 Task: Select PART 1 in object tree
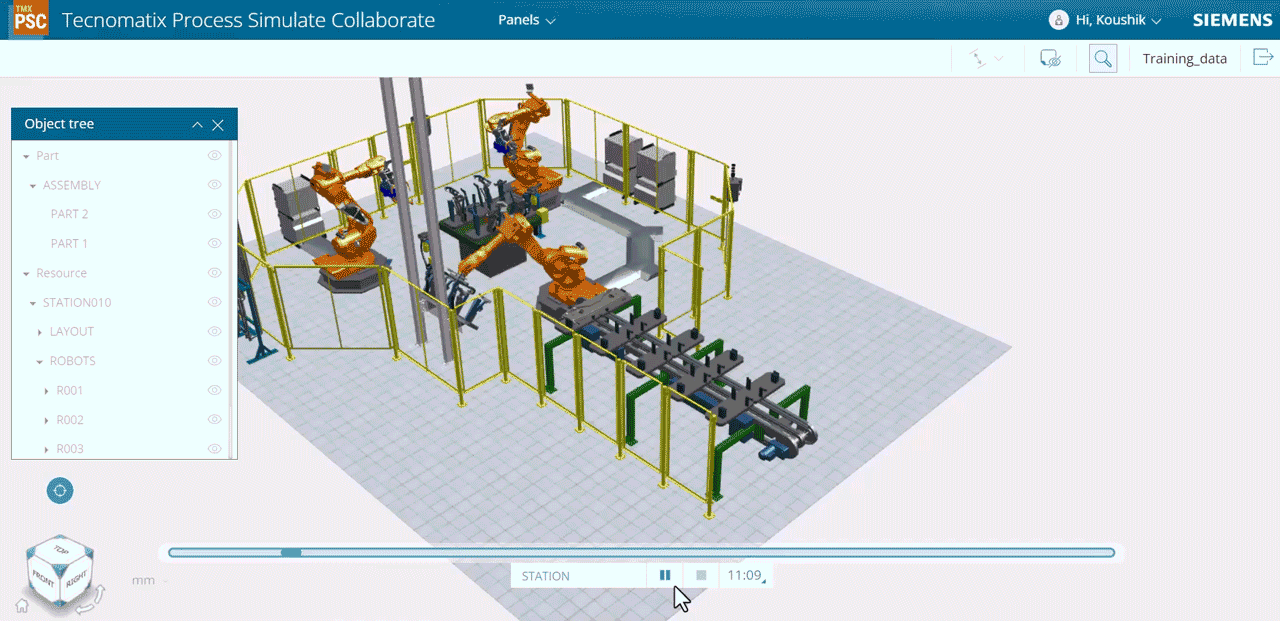tap(70, 243)
